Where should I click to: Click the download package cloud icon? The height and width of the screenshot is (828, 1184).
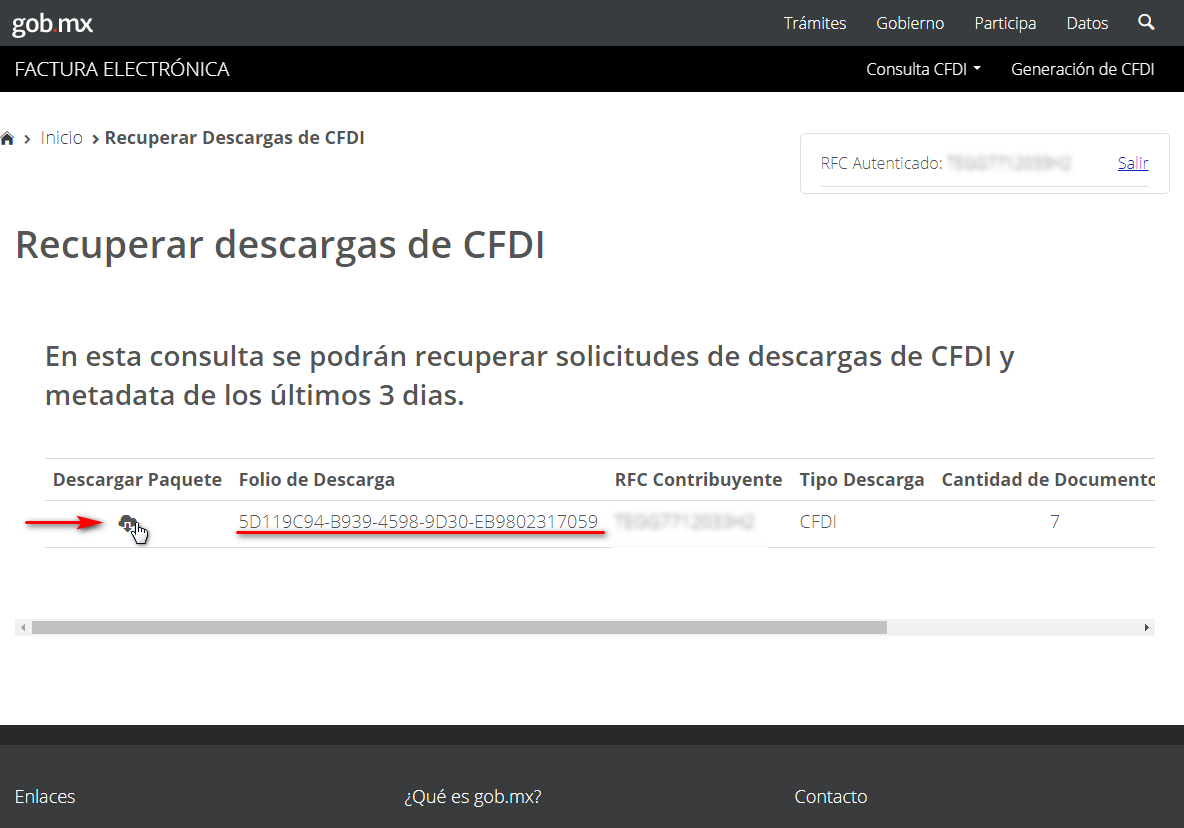[x=128, y=523]
